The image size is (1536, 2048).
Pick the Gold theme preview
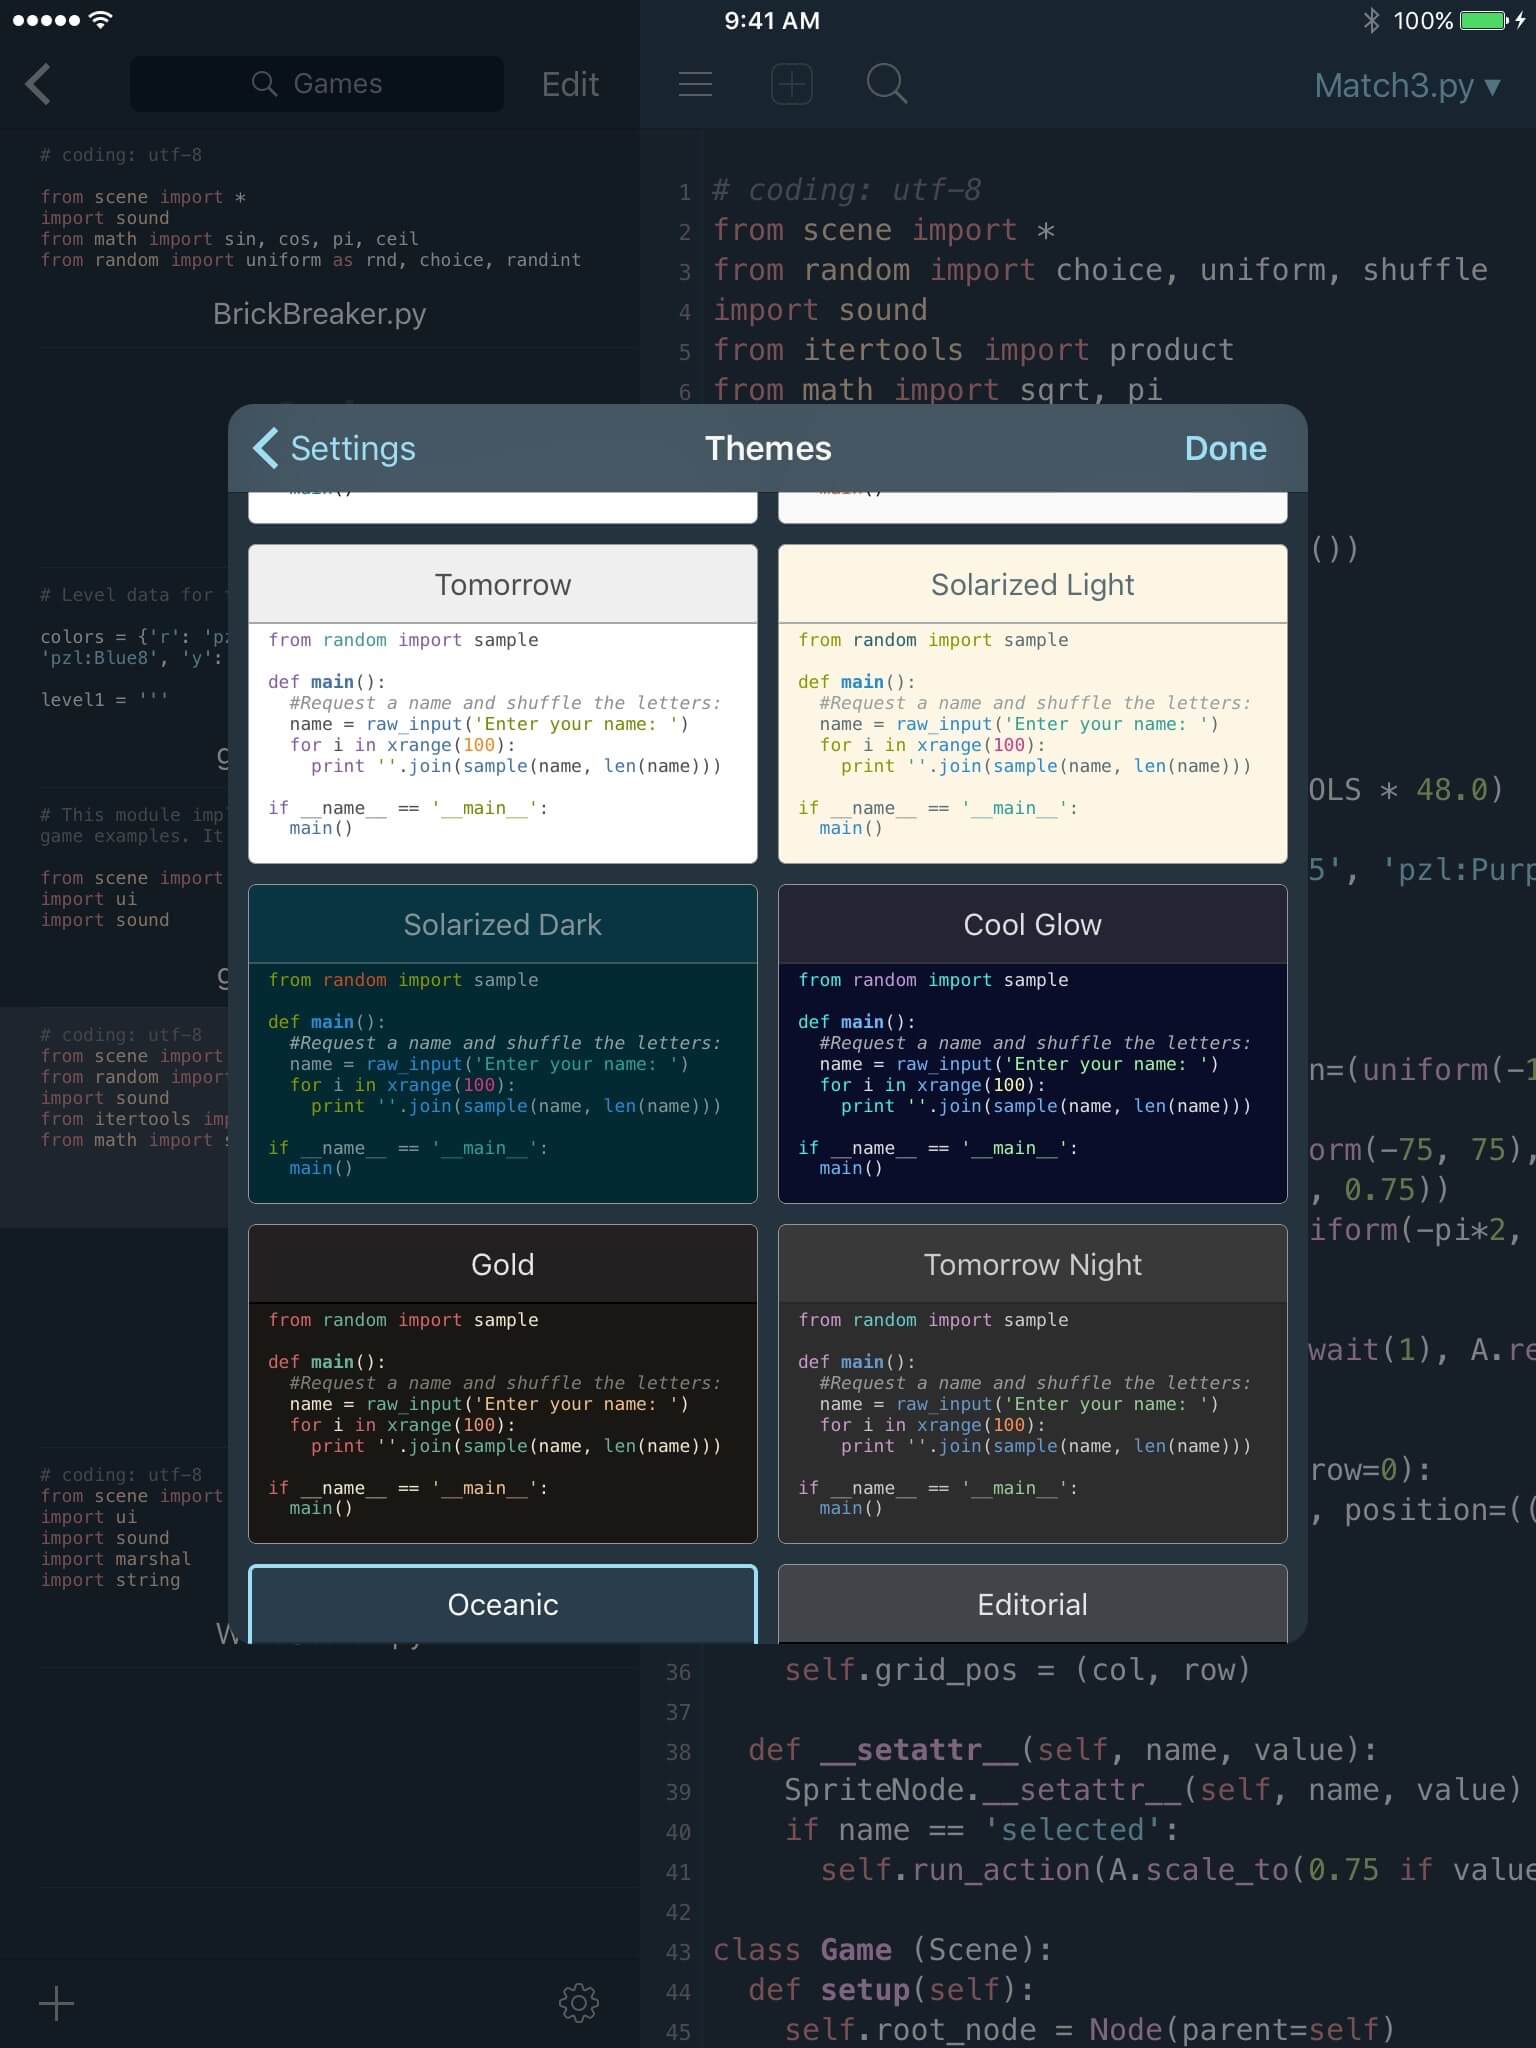click(x=502, y=1383)
